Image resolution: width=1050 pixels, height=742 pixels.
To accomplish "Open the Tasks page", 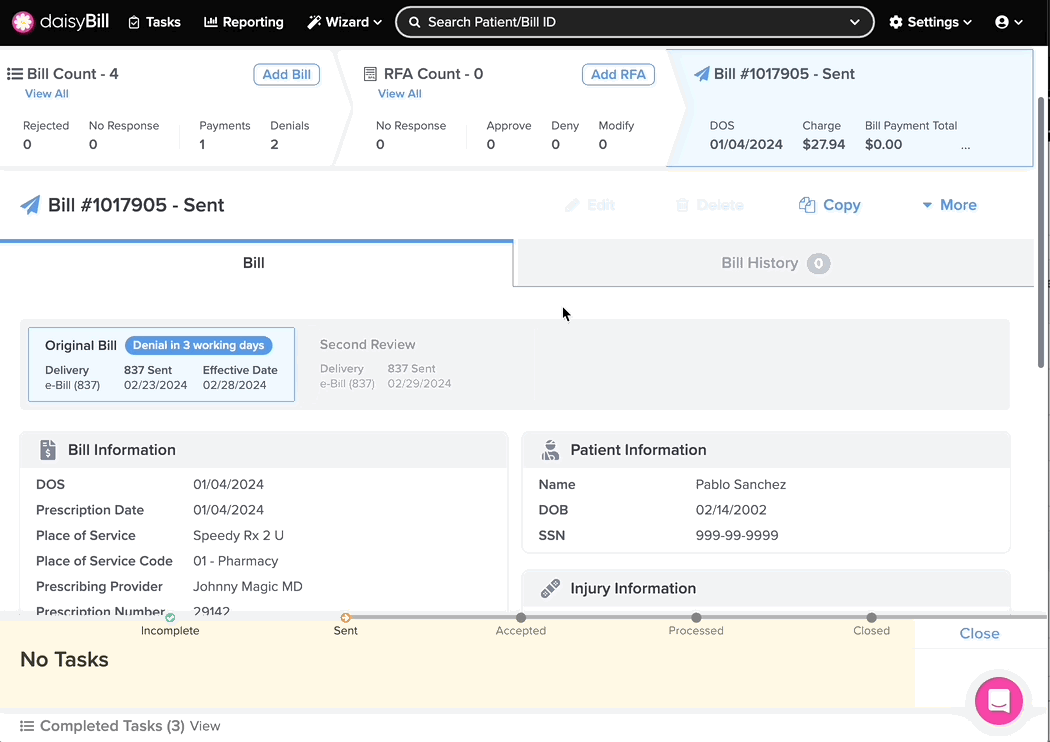I will click(154, 22).
